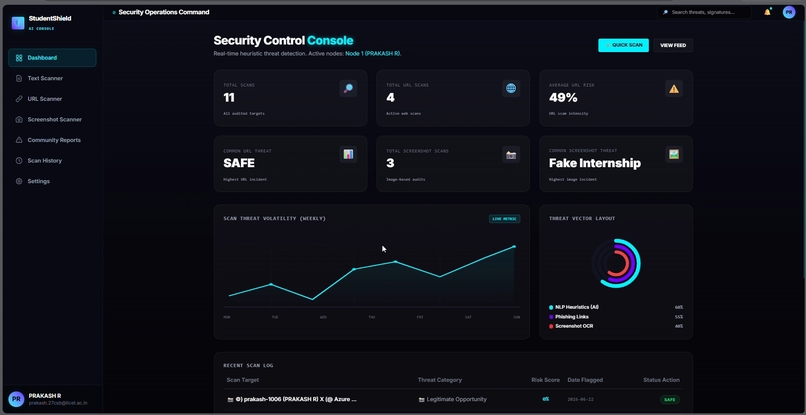Click the Common URL Threat chart icon
The width and height of the screenshot is (806, 415).
[348, 154]
